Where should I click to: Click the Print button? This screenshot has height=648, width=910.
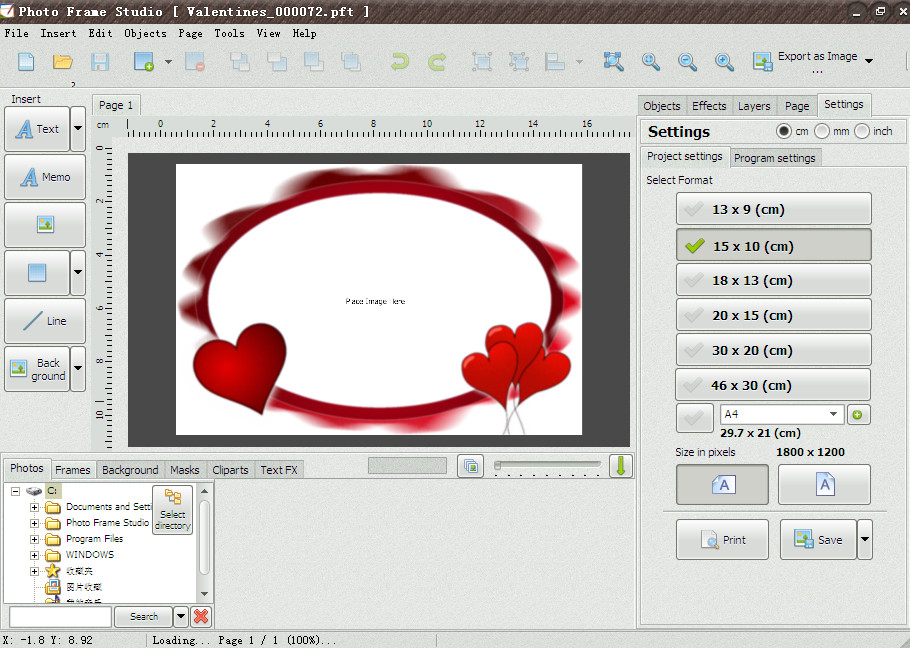click(722, 540)
